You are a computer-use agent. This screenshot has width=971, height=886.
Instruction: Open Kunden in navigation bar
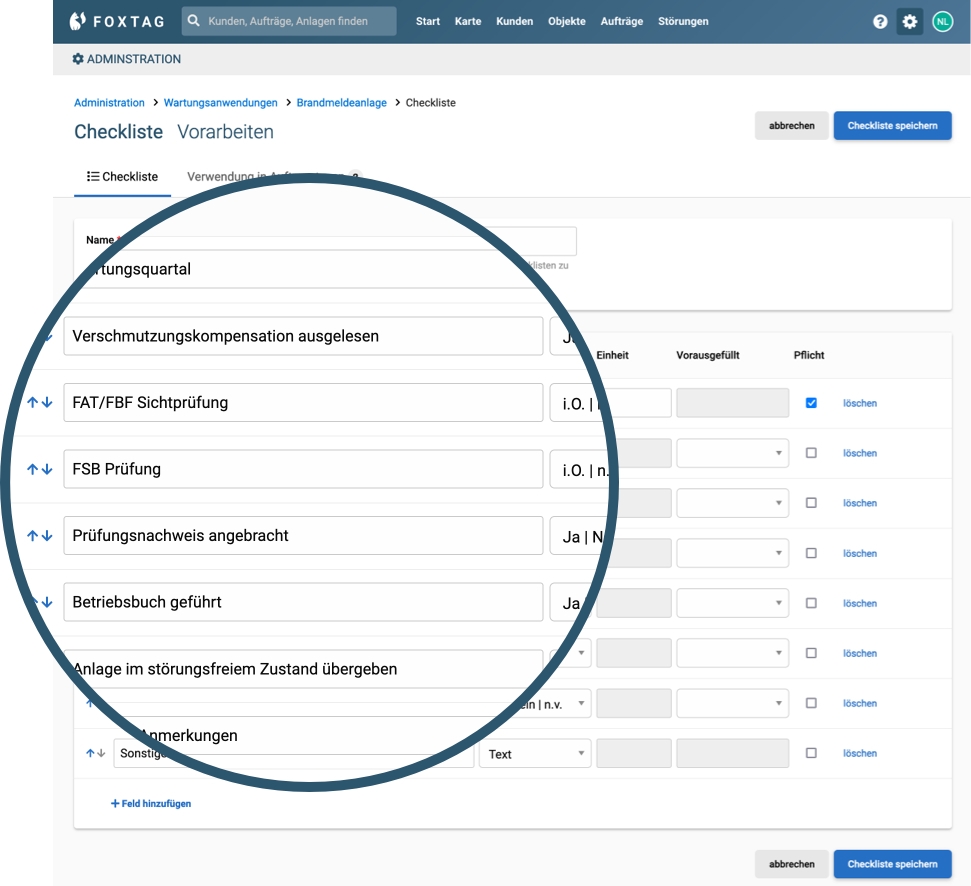tap(515, 21)
